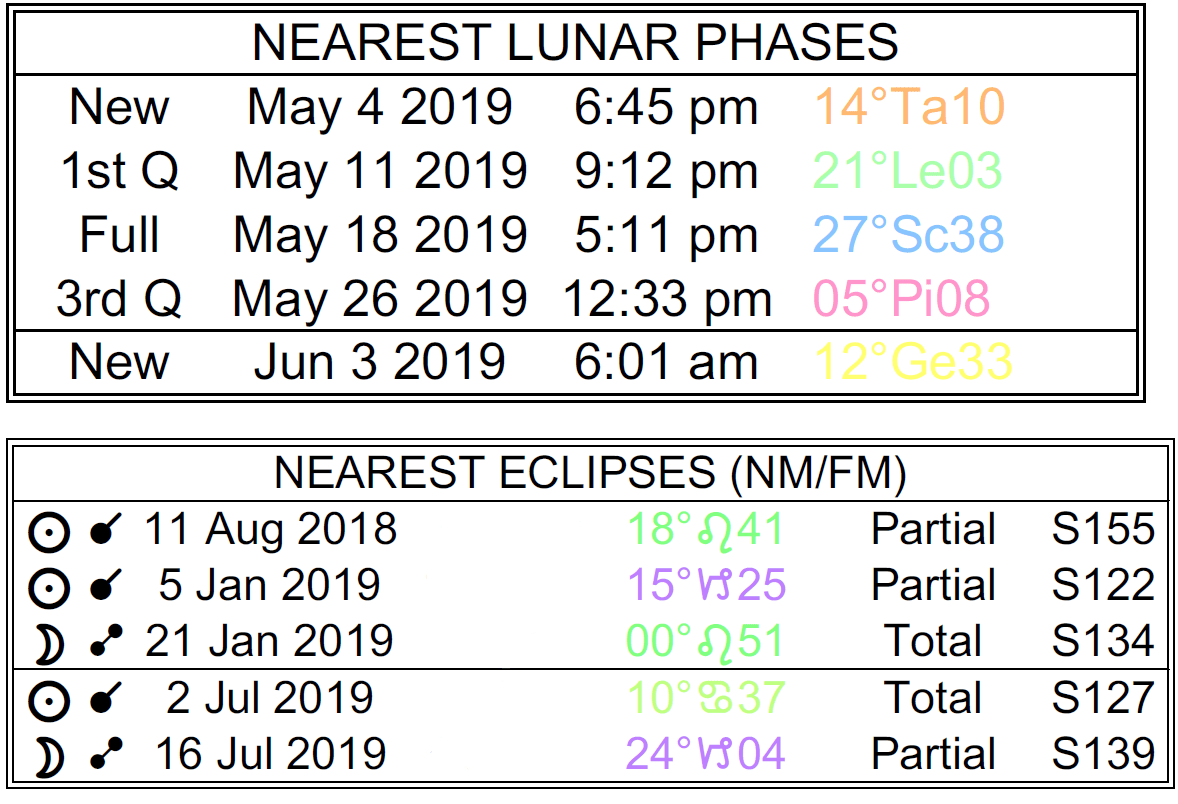The width and height of the screenshot is (1178, 804).
Task: Select the Moon symbol beside 21 Jan 2019
Action: (x=48, y=644)
